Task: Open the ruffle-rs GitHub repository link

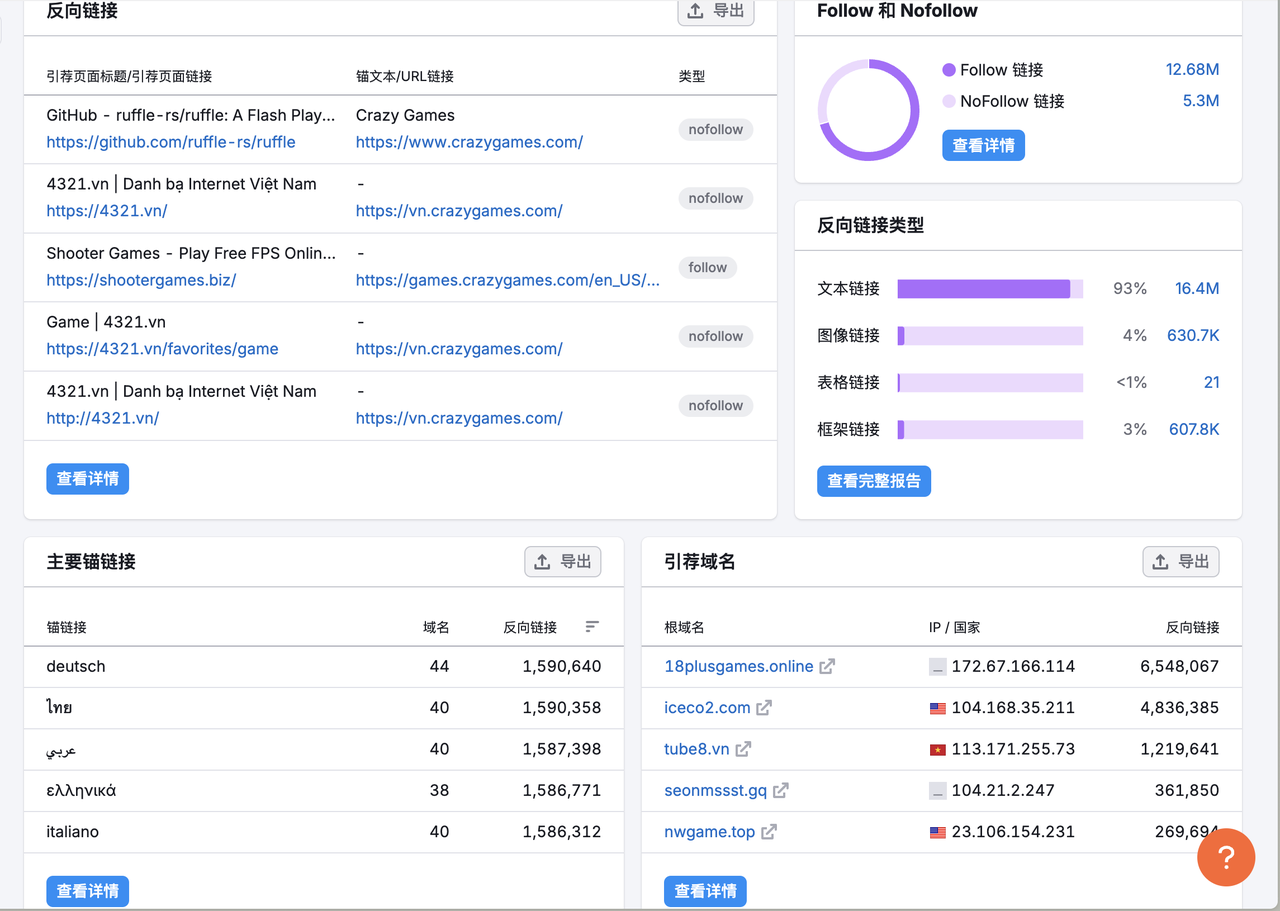Action: point(171,142)
